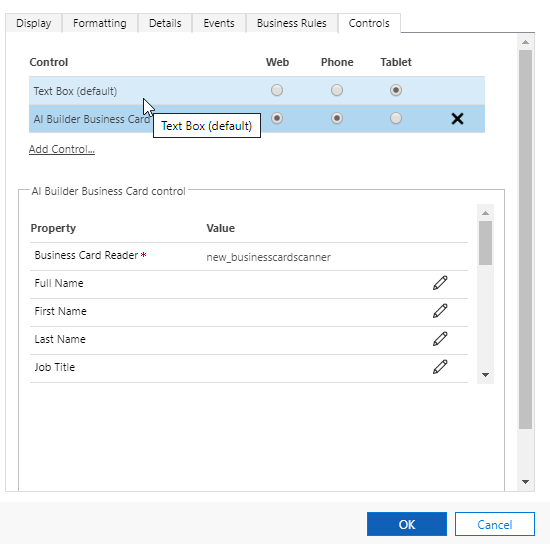Remove AI Builder Business Card control with X
Screen dimensions: 550x544
tap(457, 119)
